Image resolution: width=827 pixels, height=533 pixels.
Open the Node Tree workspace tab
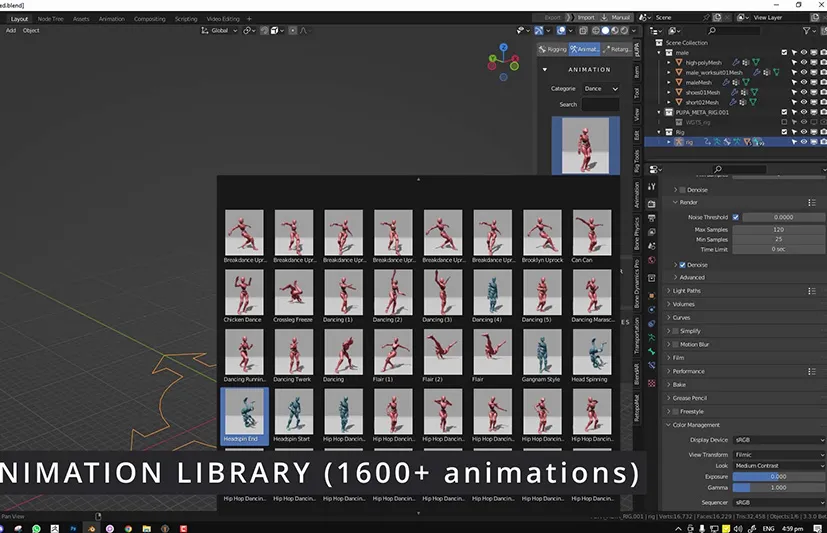(x=51, y=19)
